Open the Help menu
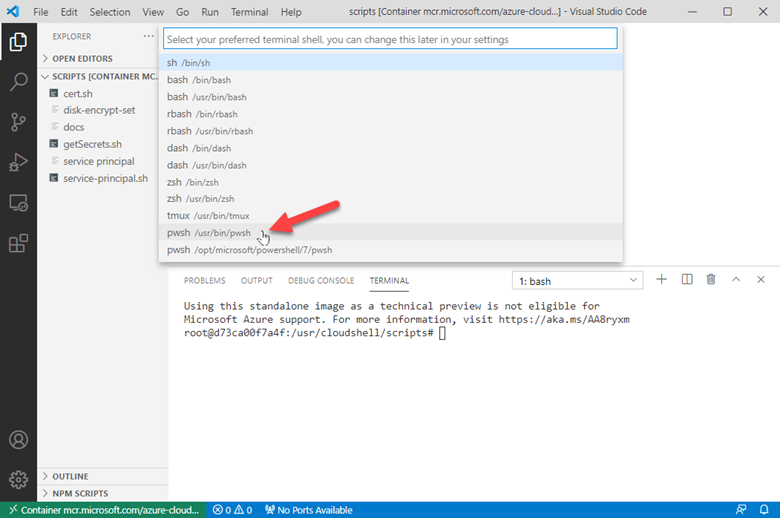This screenshot has height=518, width=780. [x=291, y=12]
